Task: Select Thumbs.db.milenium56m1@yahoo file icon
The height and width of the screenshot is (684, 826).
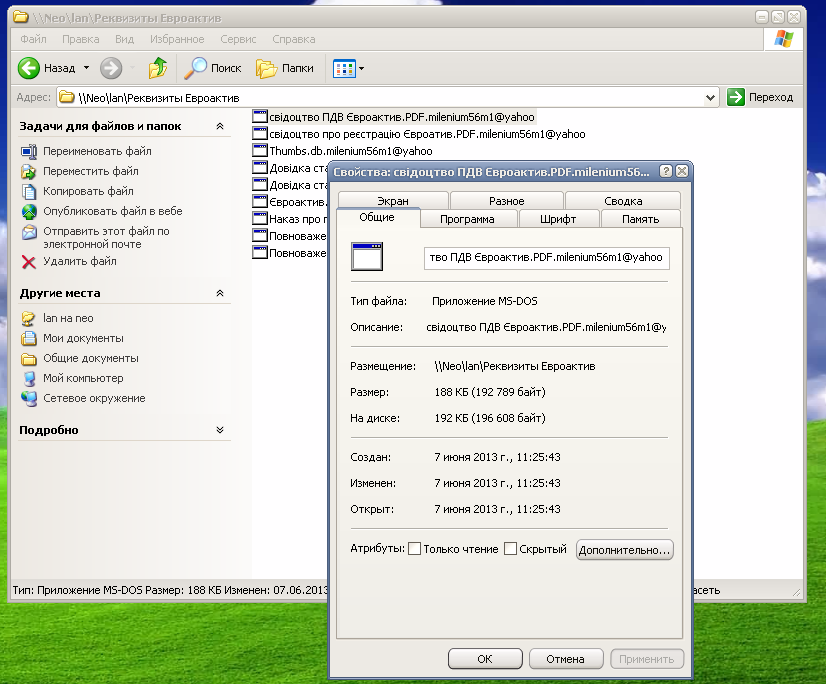Action: (x=261, y=151)
